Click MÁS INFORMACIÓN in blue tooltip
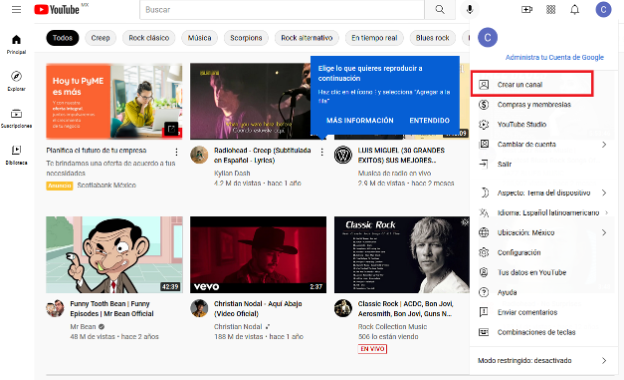The height and width of the screenshot is (380, 624). [x=360, y=121]
